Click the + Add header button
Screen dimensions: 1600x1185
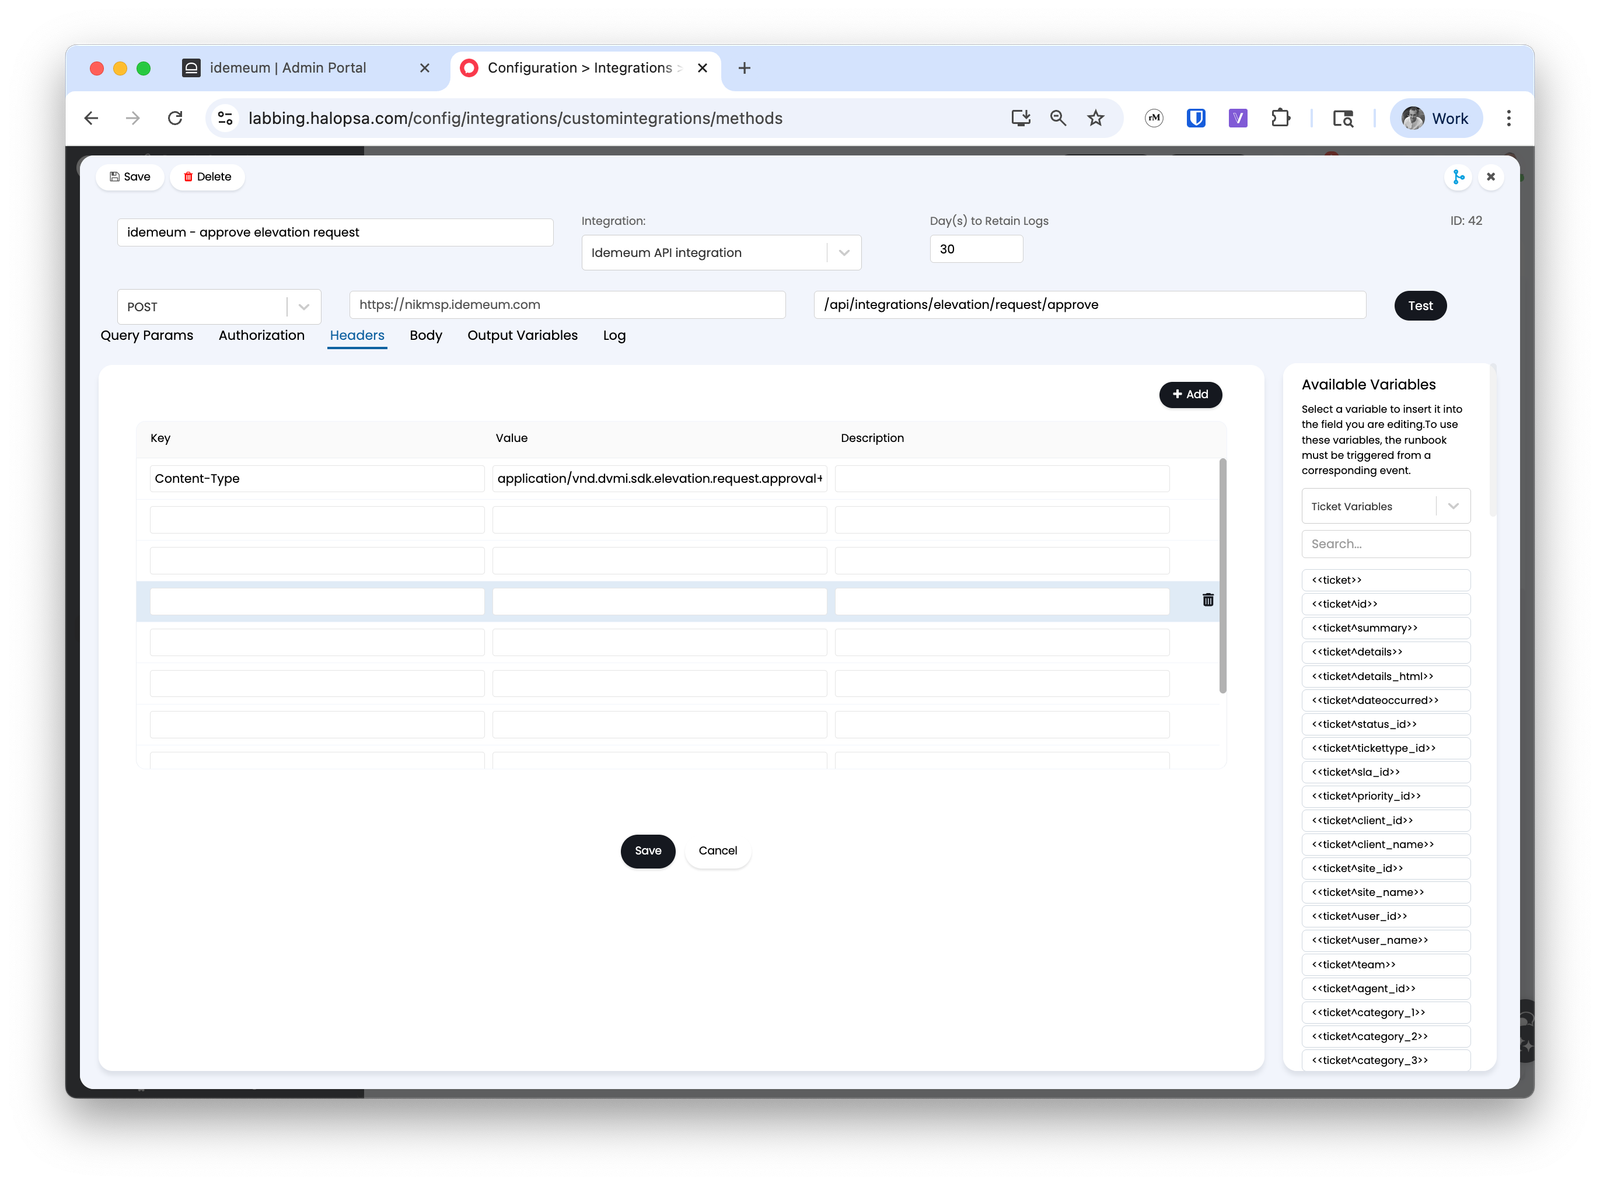click(x=1190, y=395)
